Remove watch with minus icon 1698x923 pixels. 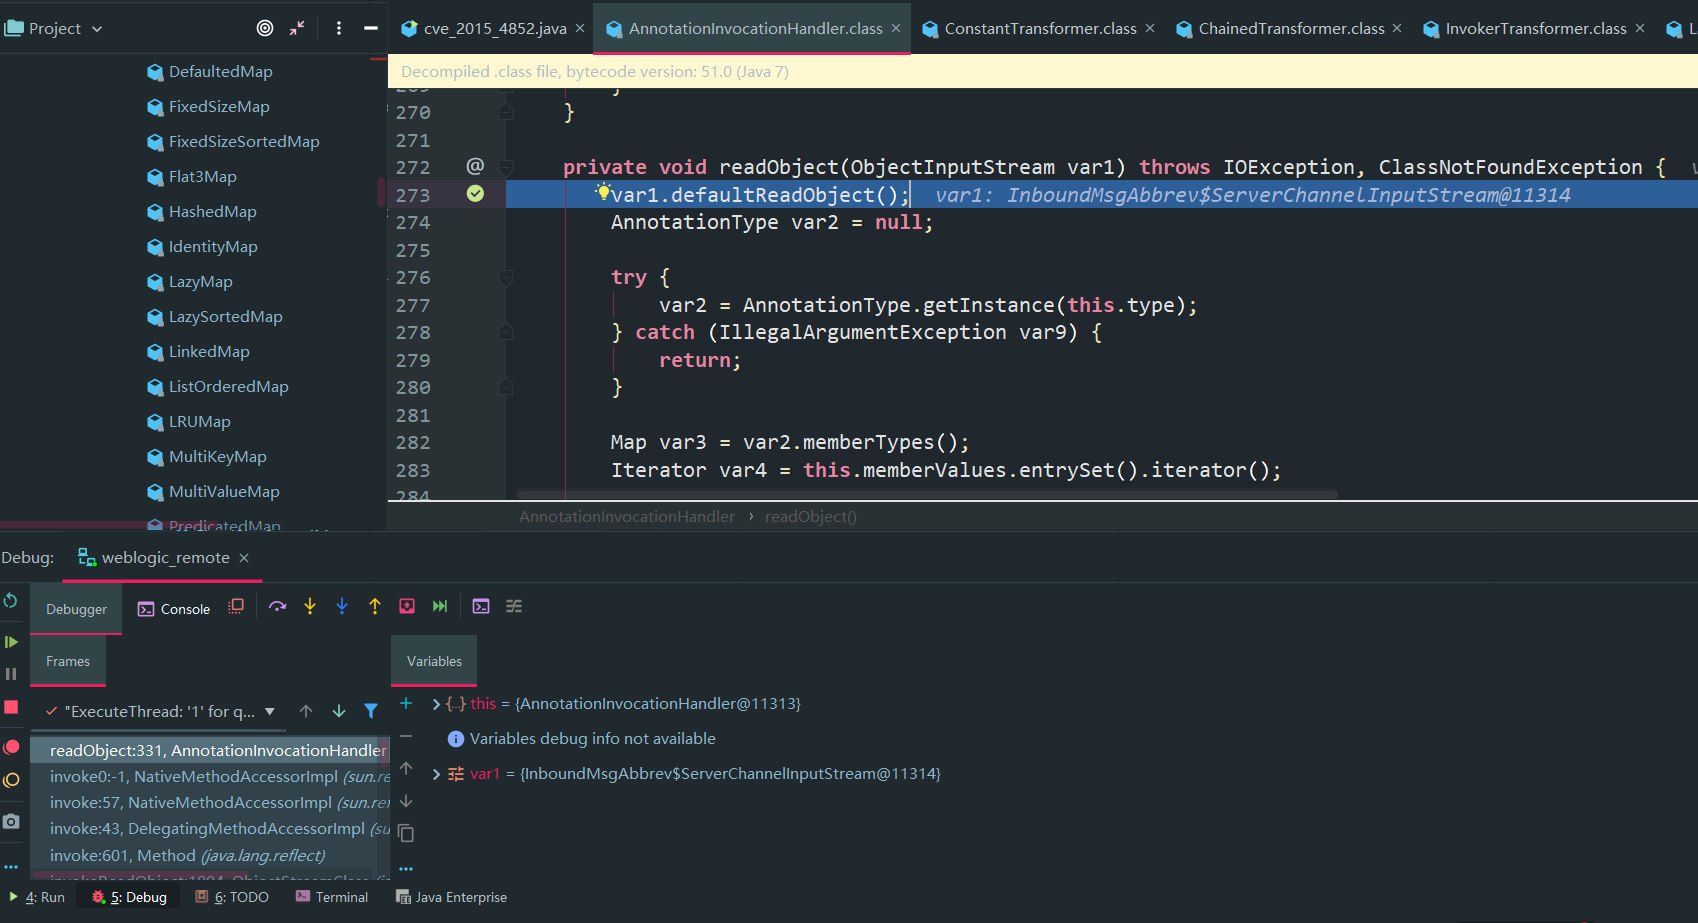406,736
